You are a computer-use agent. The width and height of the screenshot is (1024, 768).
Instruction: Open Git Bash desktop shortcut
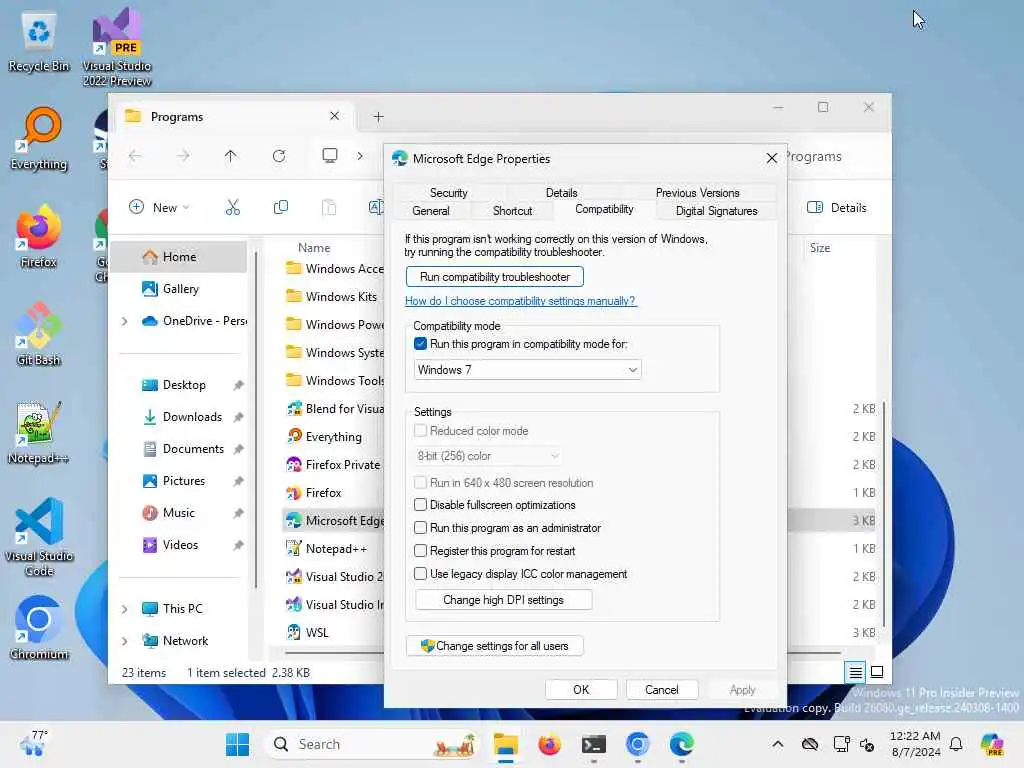point(39,334)
